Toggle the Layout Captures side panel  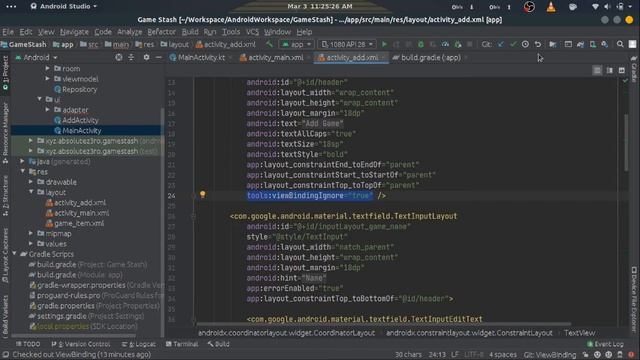(x=5, y=255)
